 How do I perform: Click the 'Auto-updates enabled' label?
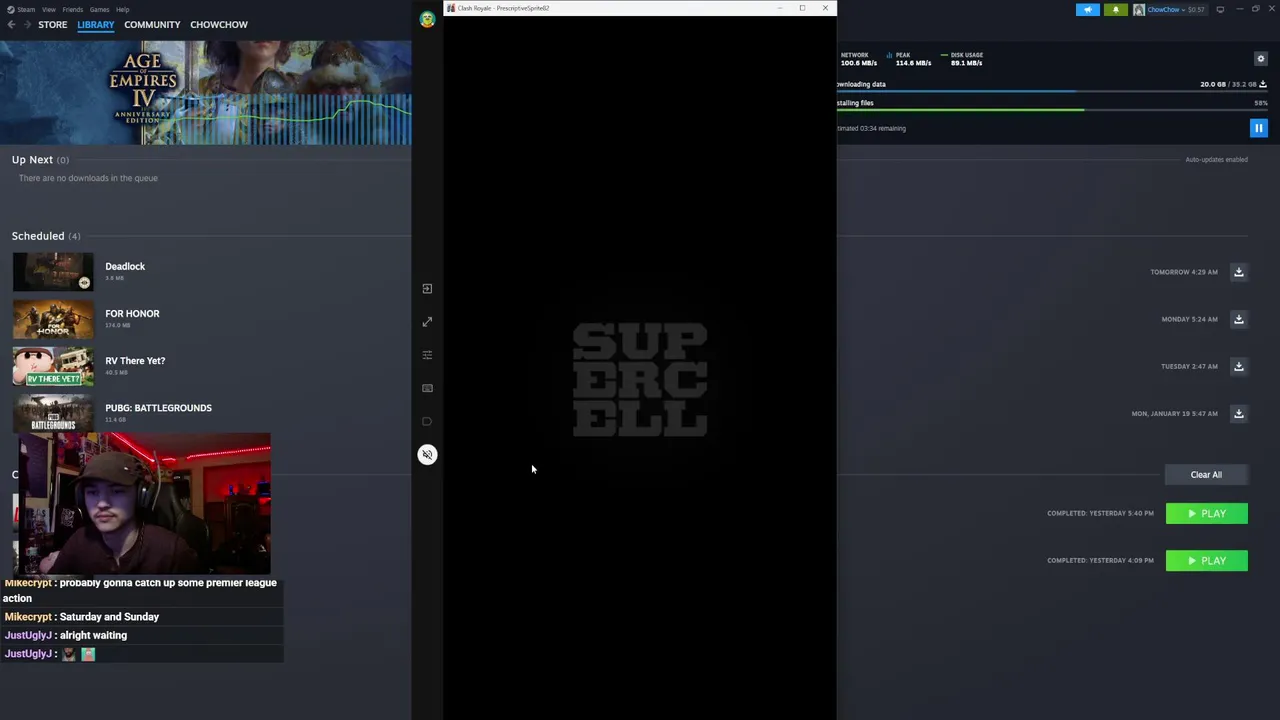pyautogui.click(x=1216, y=160)
